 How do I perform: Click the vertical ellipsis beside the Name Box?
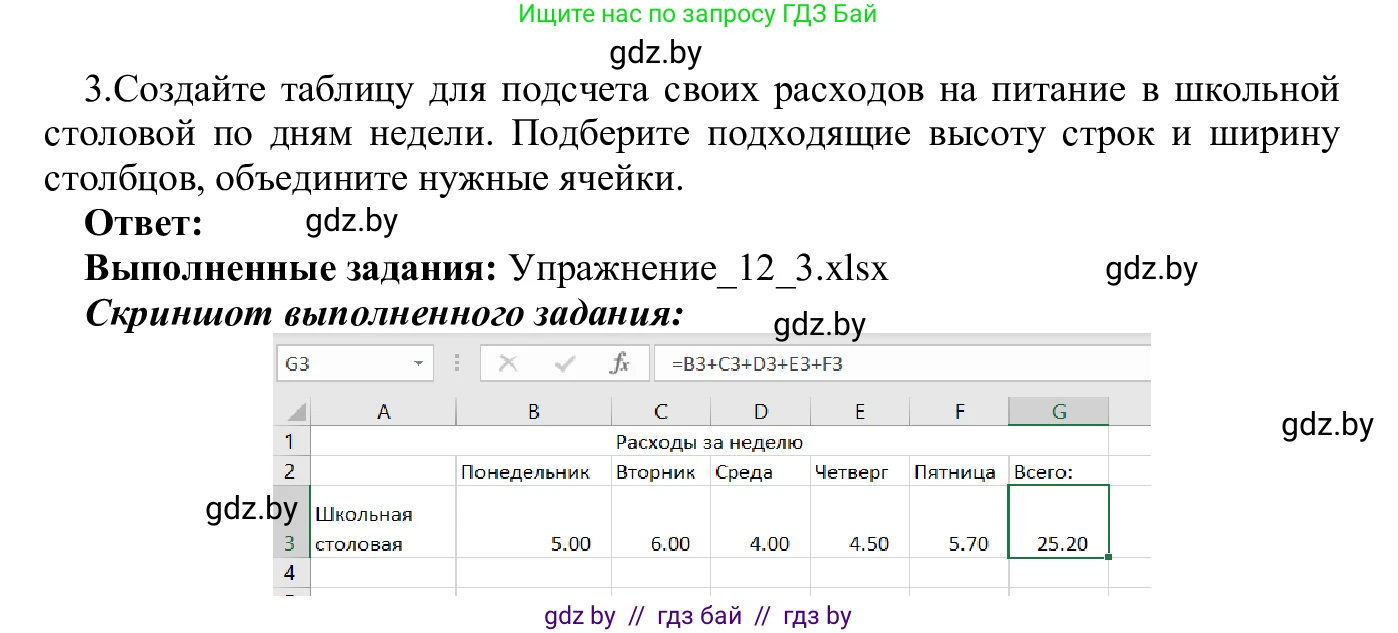click(457, 363)
